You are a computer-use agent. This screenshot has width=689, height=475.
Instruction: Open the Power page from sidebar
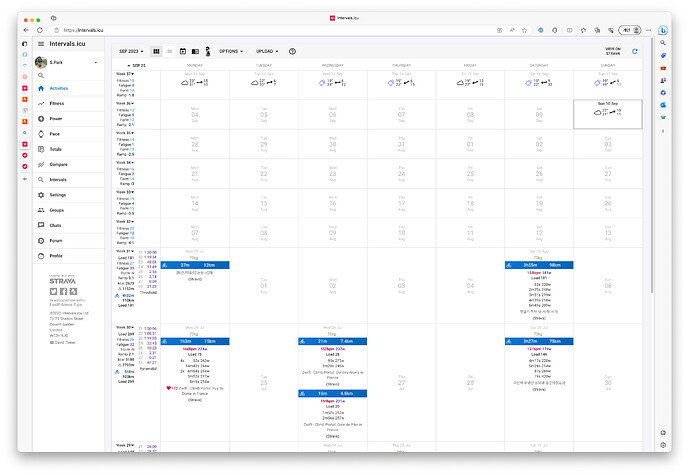[56, 118]
